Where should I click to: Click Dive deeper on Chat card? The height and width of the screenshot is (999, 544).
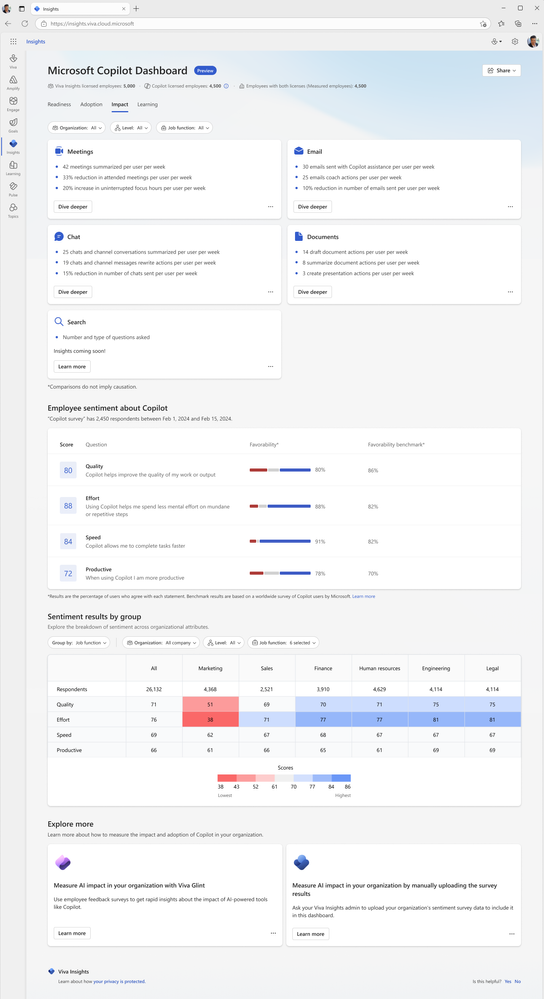point(73,292)
